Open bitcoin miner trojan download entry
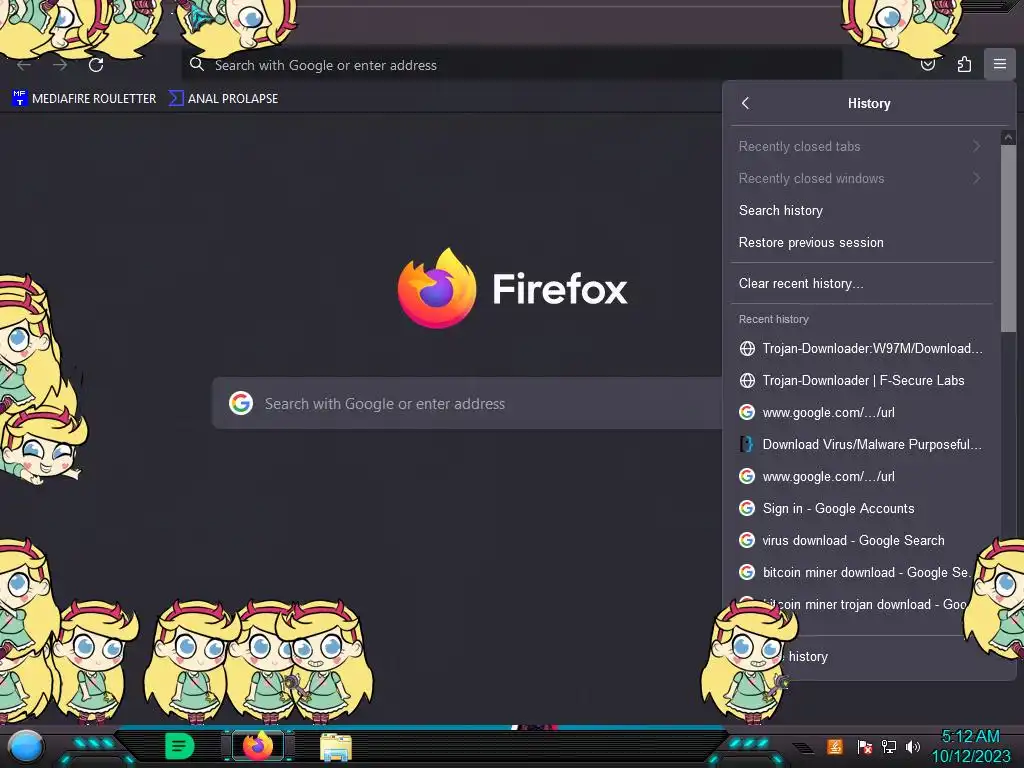 click(x=861, y=604)
